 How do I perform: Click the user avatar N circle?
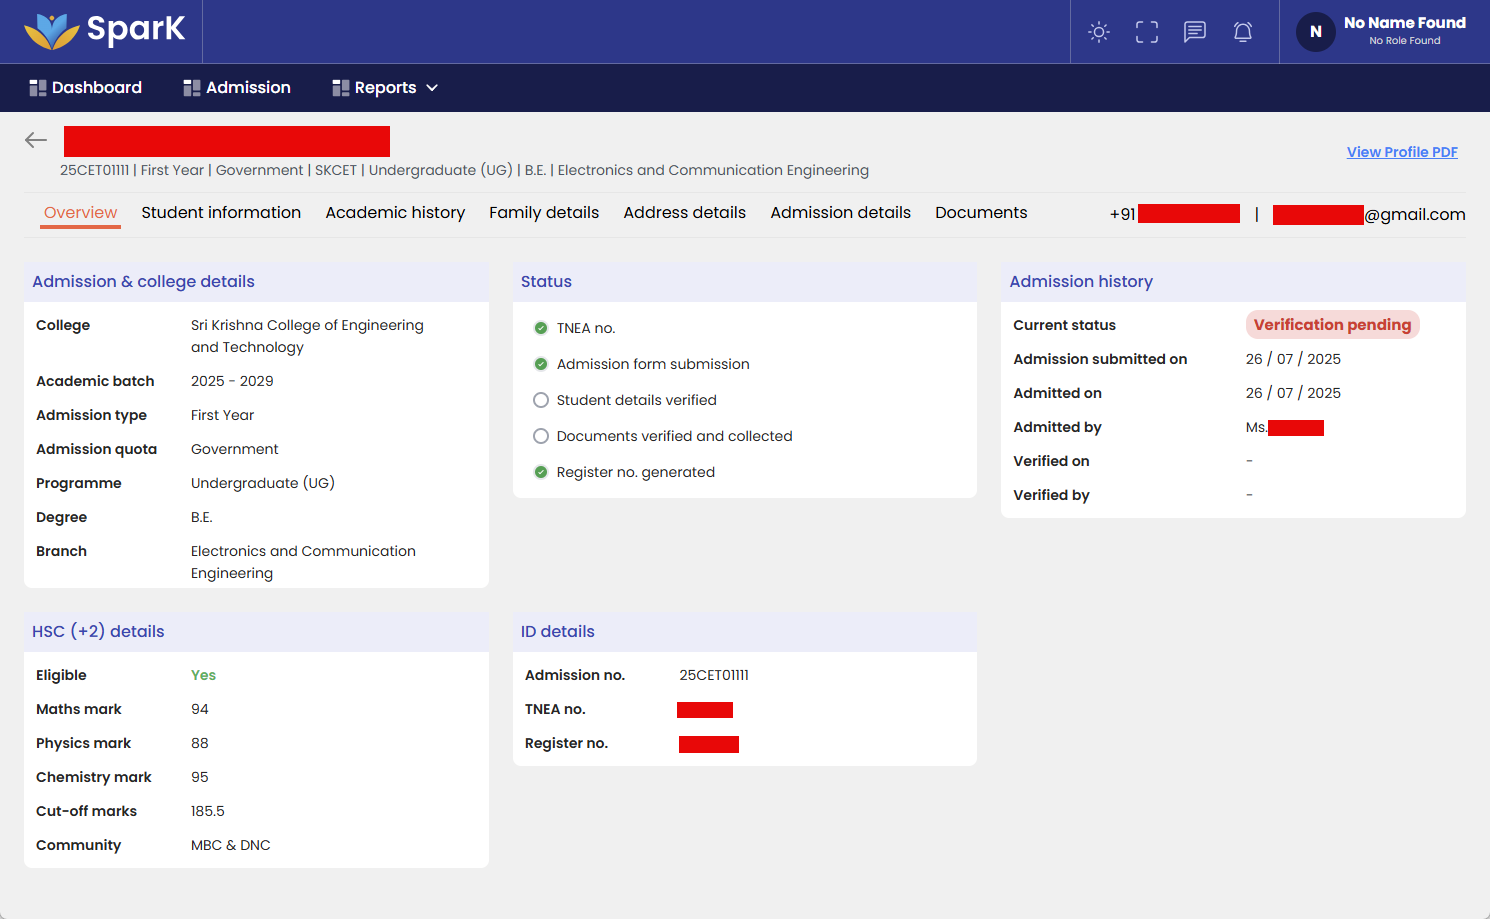(1315, 32)
